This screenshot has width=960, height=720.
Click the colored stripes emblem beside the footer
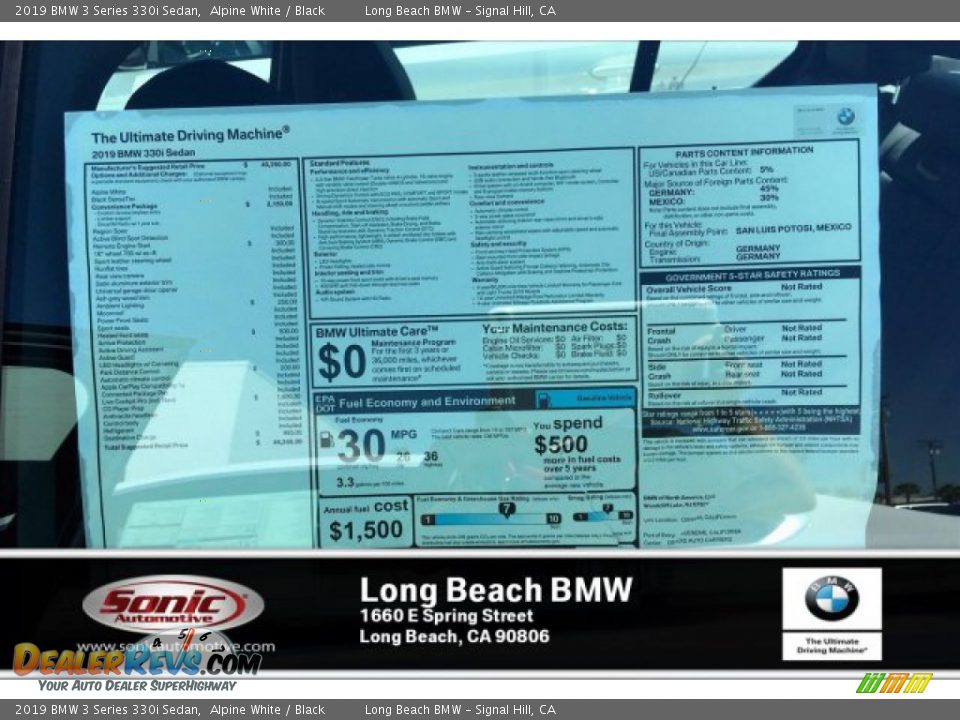[x=894, y=683]
